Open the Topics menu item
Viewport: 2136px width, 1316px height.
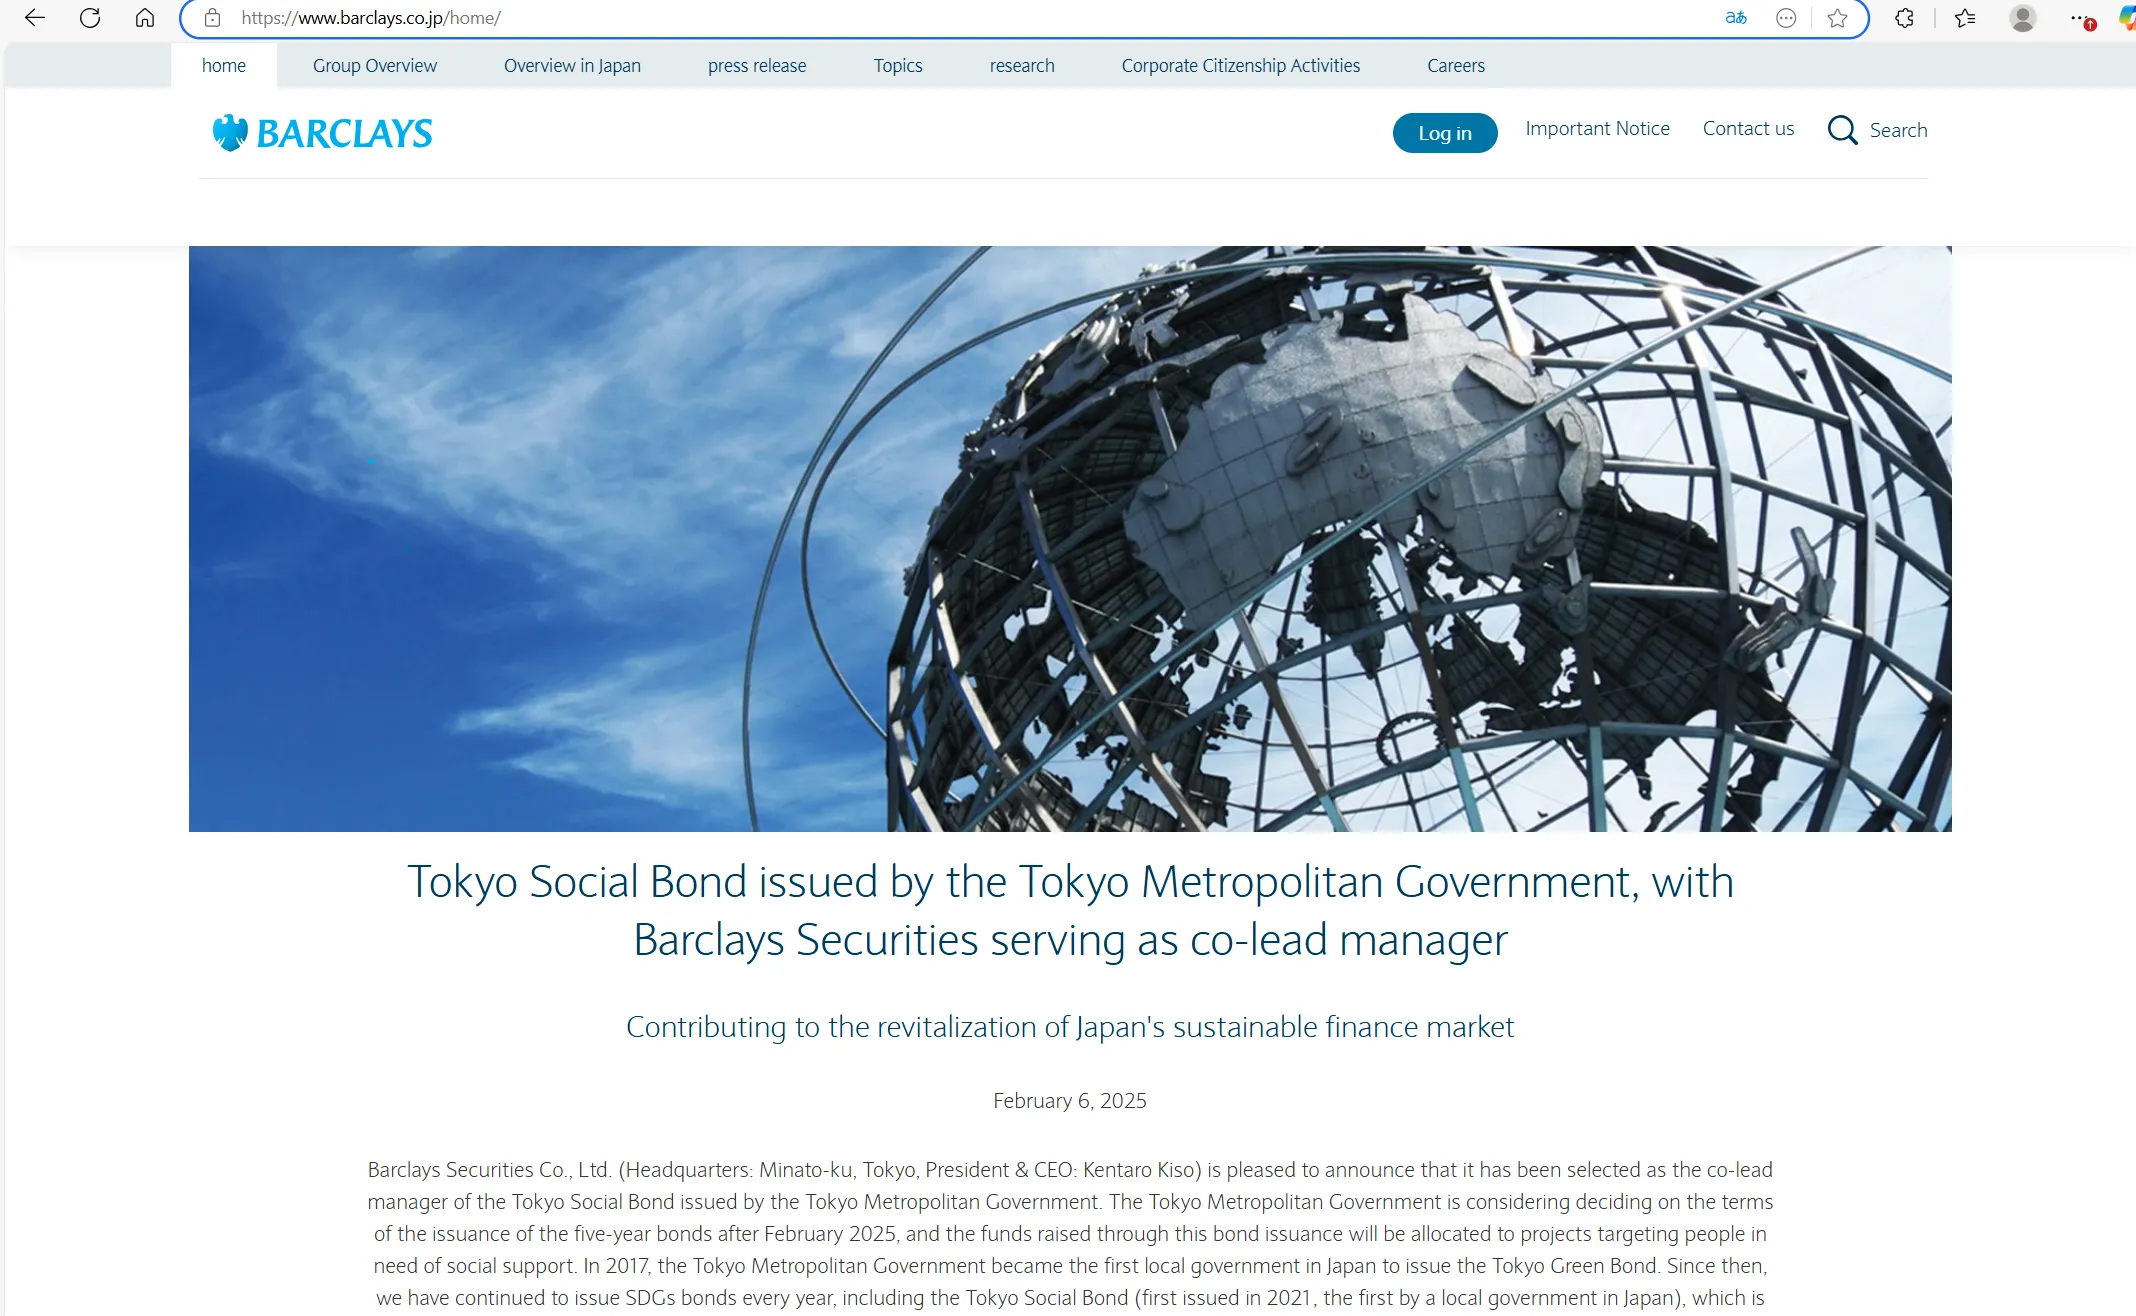pos(898,65)
